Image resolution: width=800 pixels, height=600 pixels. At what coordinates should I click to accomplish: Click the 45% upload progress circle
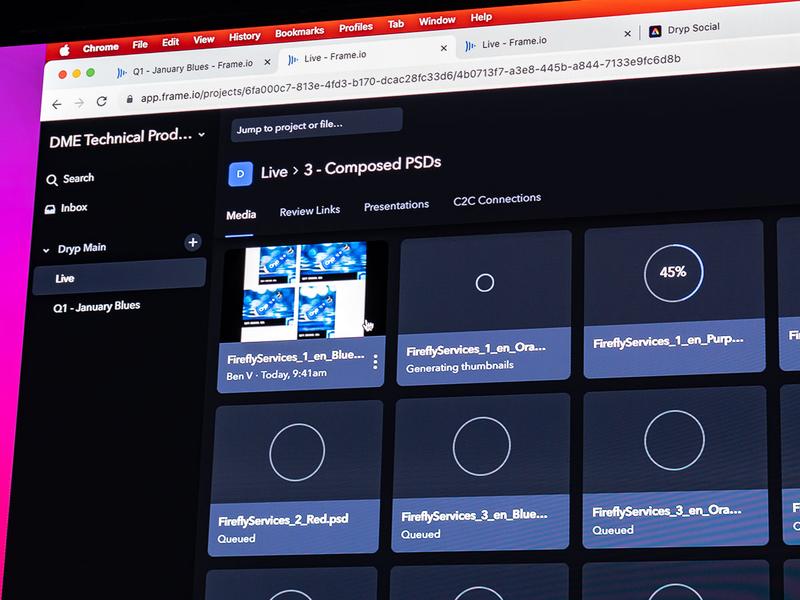(672, 271)
